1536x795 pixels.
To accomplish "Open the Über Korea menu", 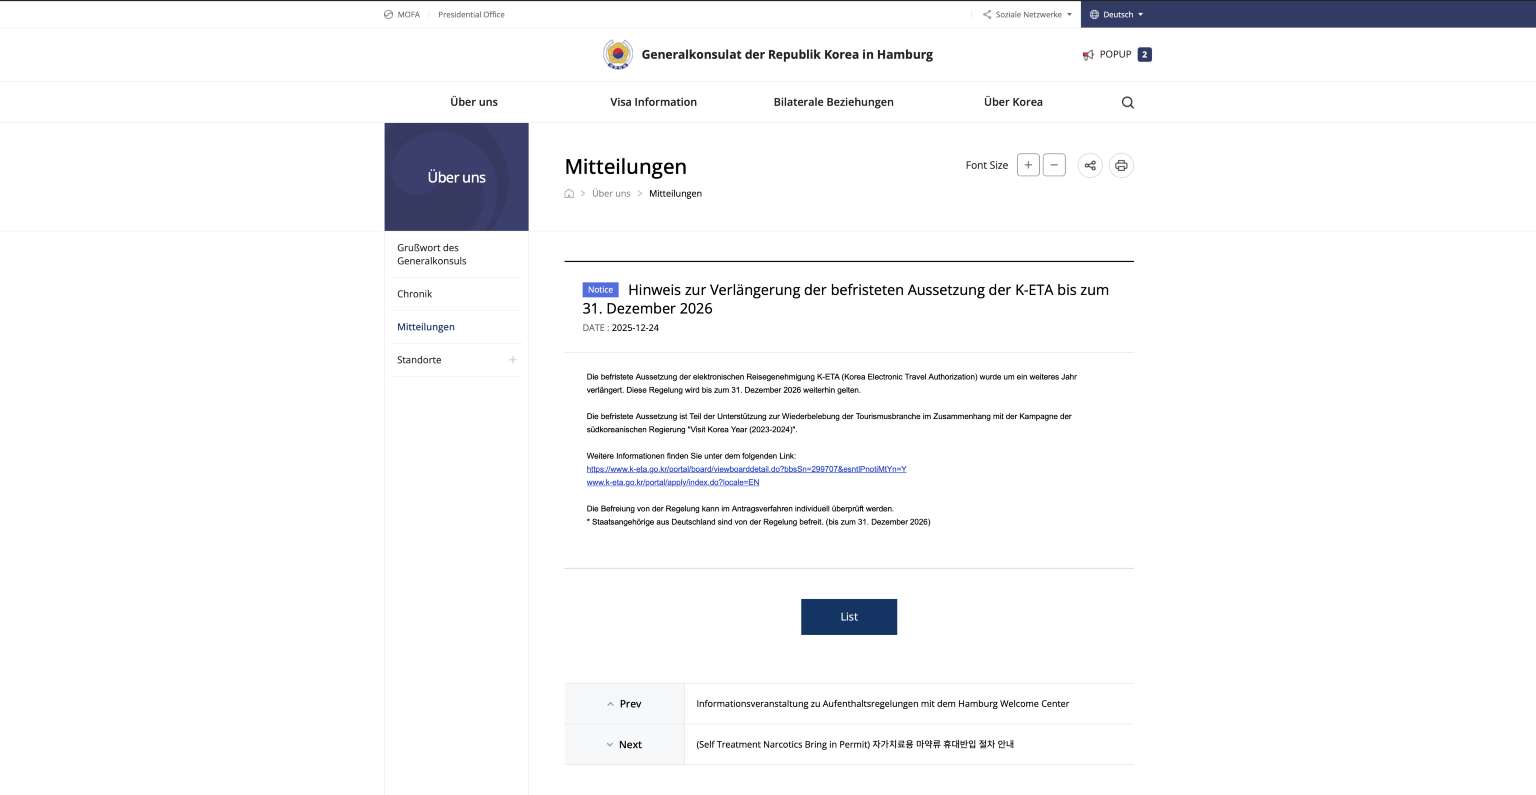I will [1013, 102].
